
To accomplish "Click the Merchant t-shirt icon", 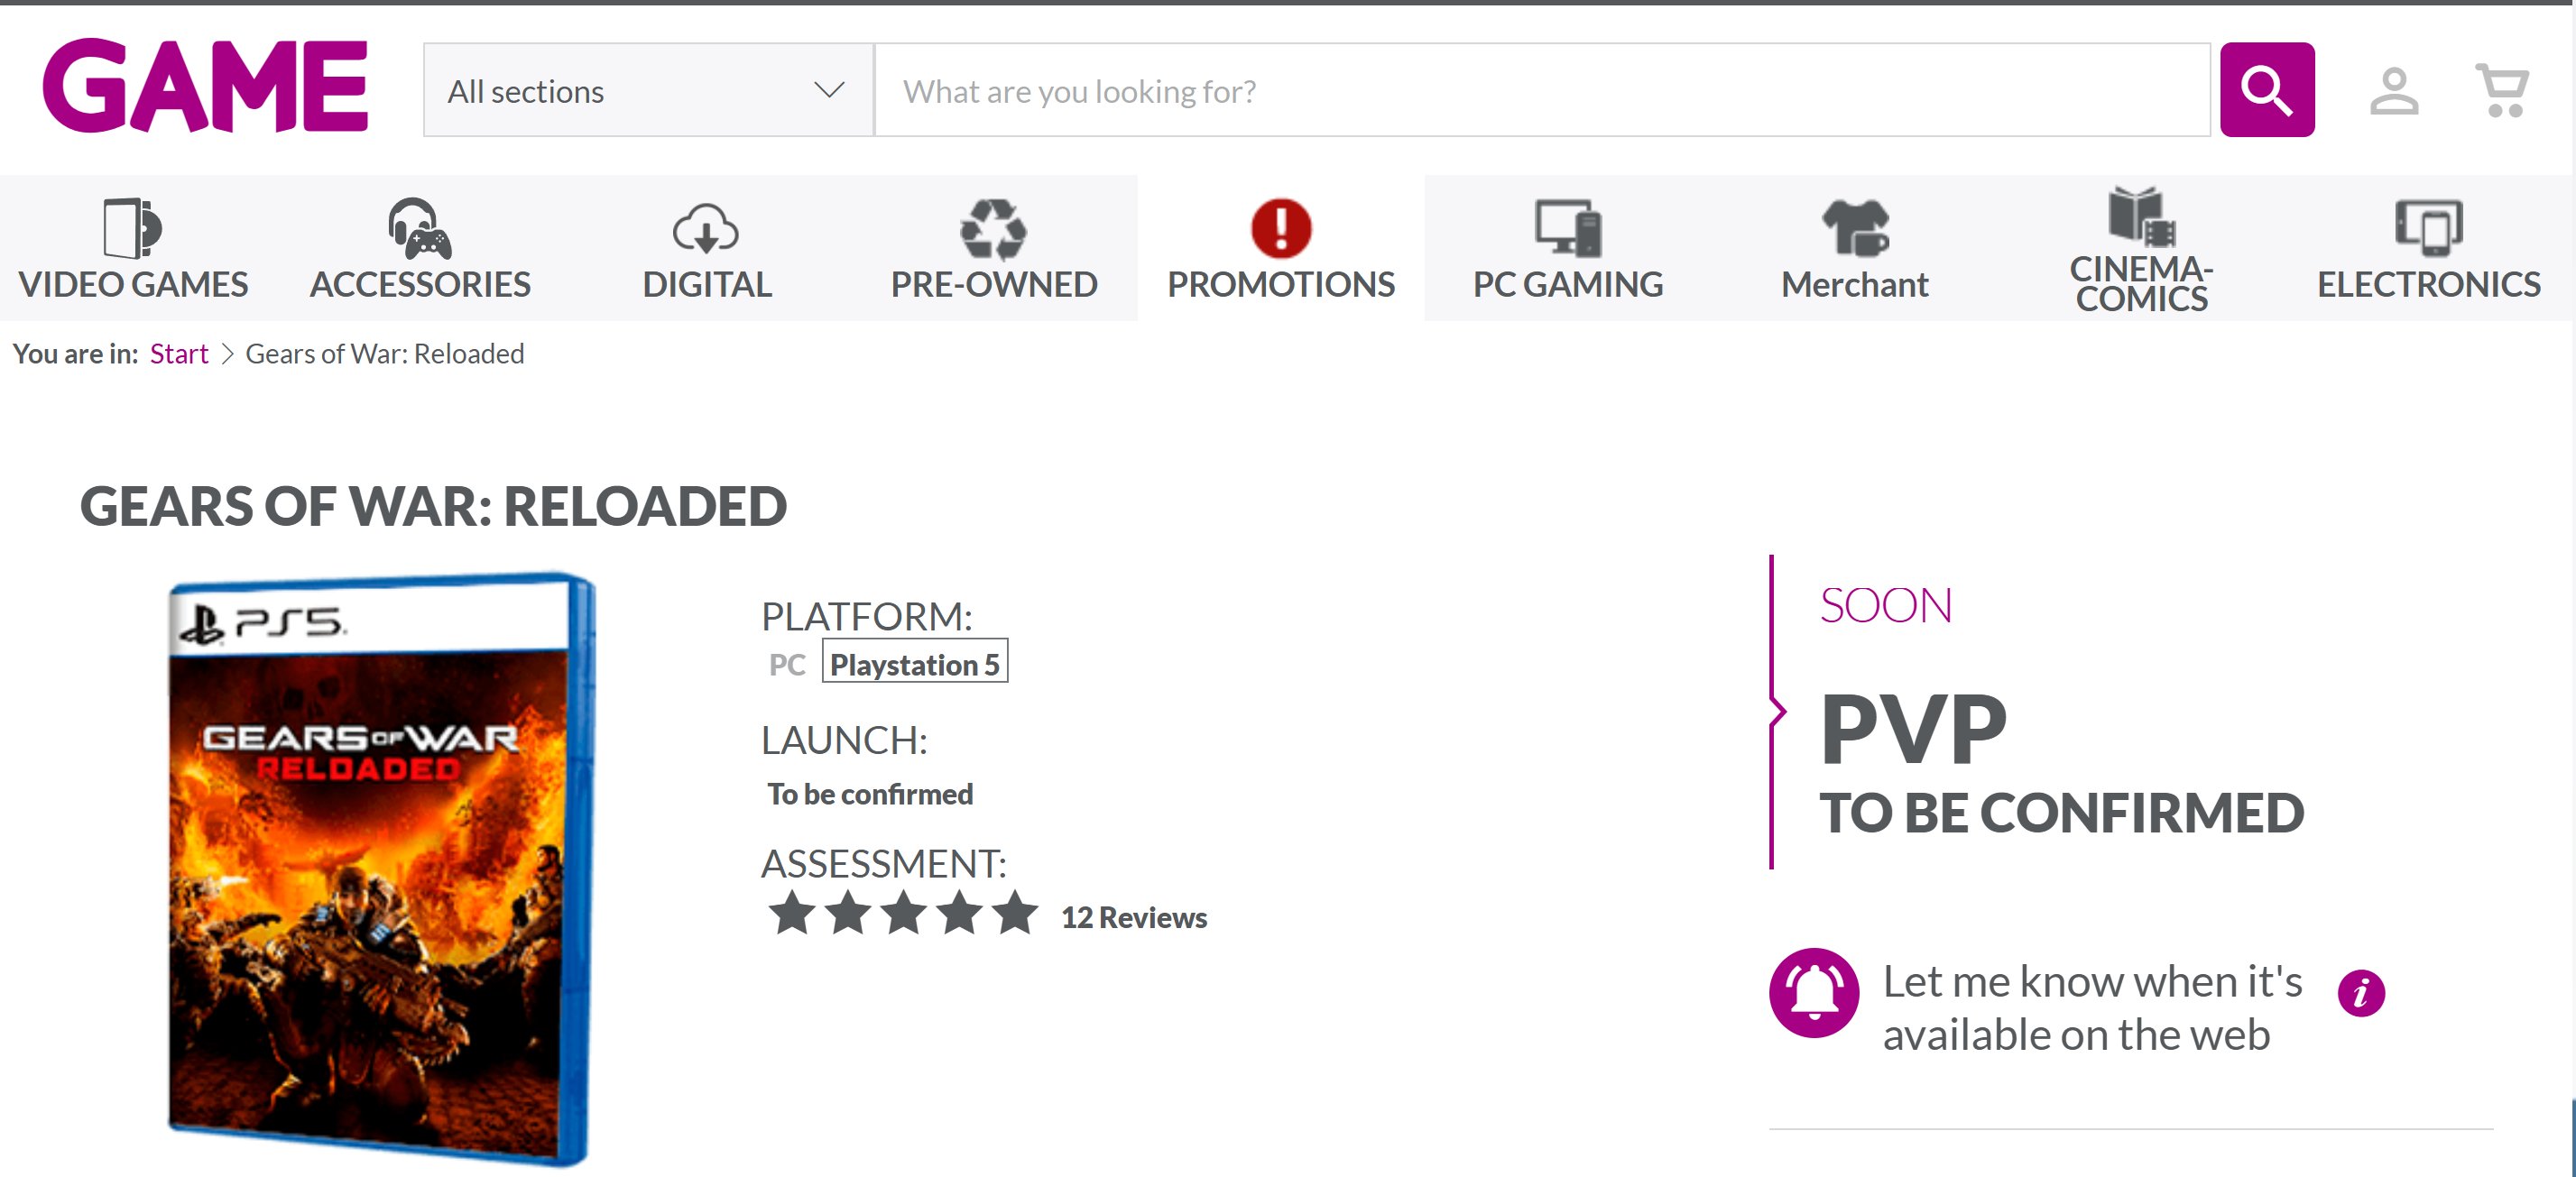I will 1855,228.
